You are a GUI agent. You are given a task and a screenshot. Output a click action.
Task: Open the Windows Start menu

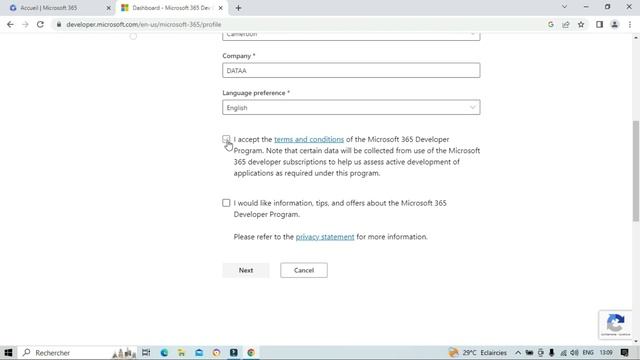pyautogui.click(x=8, y=353)
